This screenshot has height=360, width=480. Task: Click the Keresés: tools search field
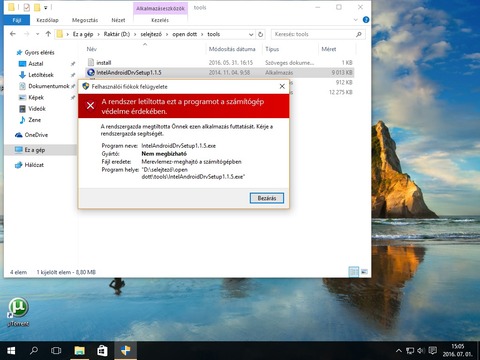[312, 34]
